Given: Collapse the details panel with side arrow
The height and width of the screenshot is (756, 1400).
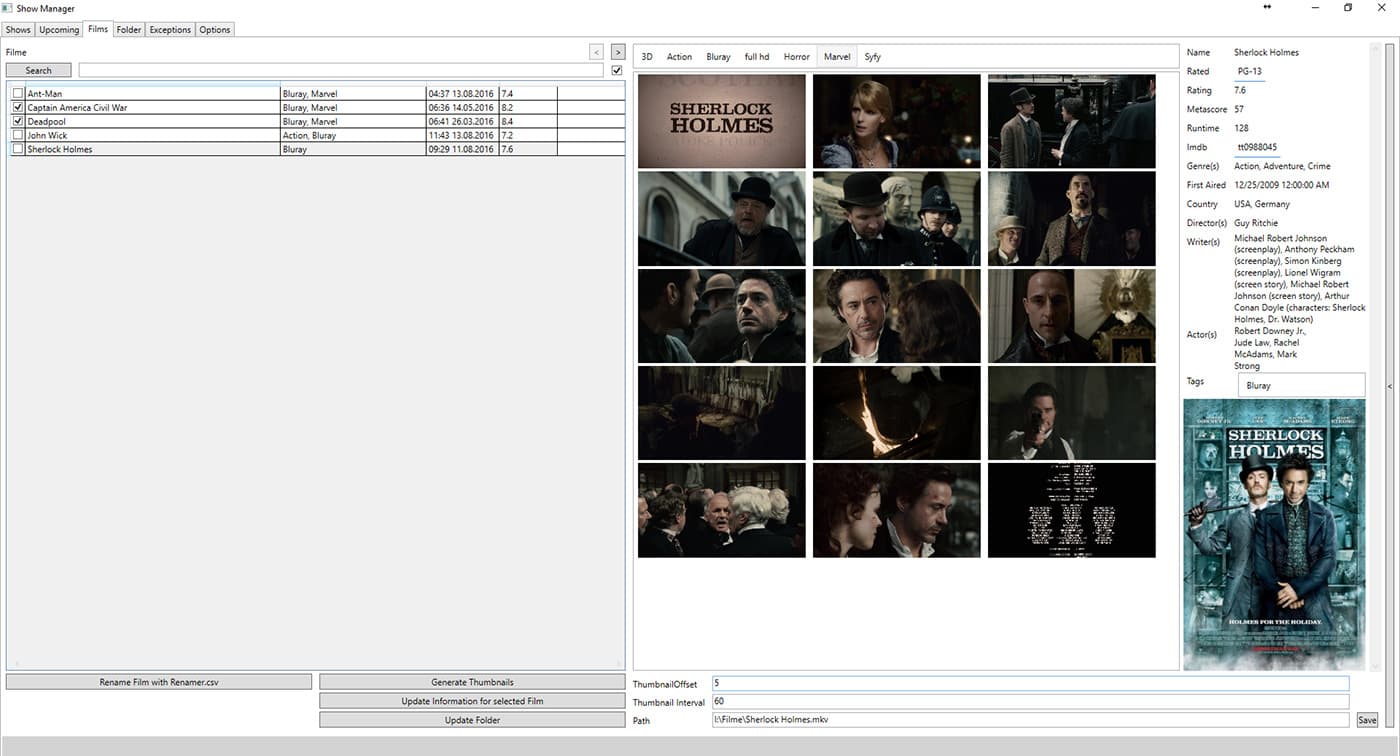Looking at the screenshot, I should pos(1389,385).
